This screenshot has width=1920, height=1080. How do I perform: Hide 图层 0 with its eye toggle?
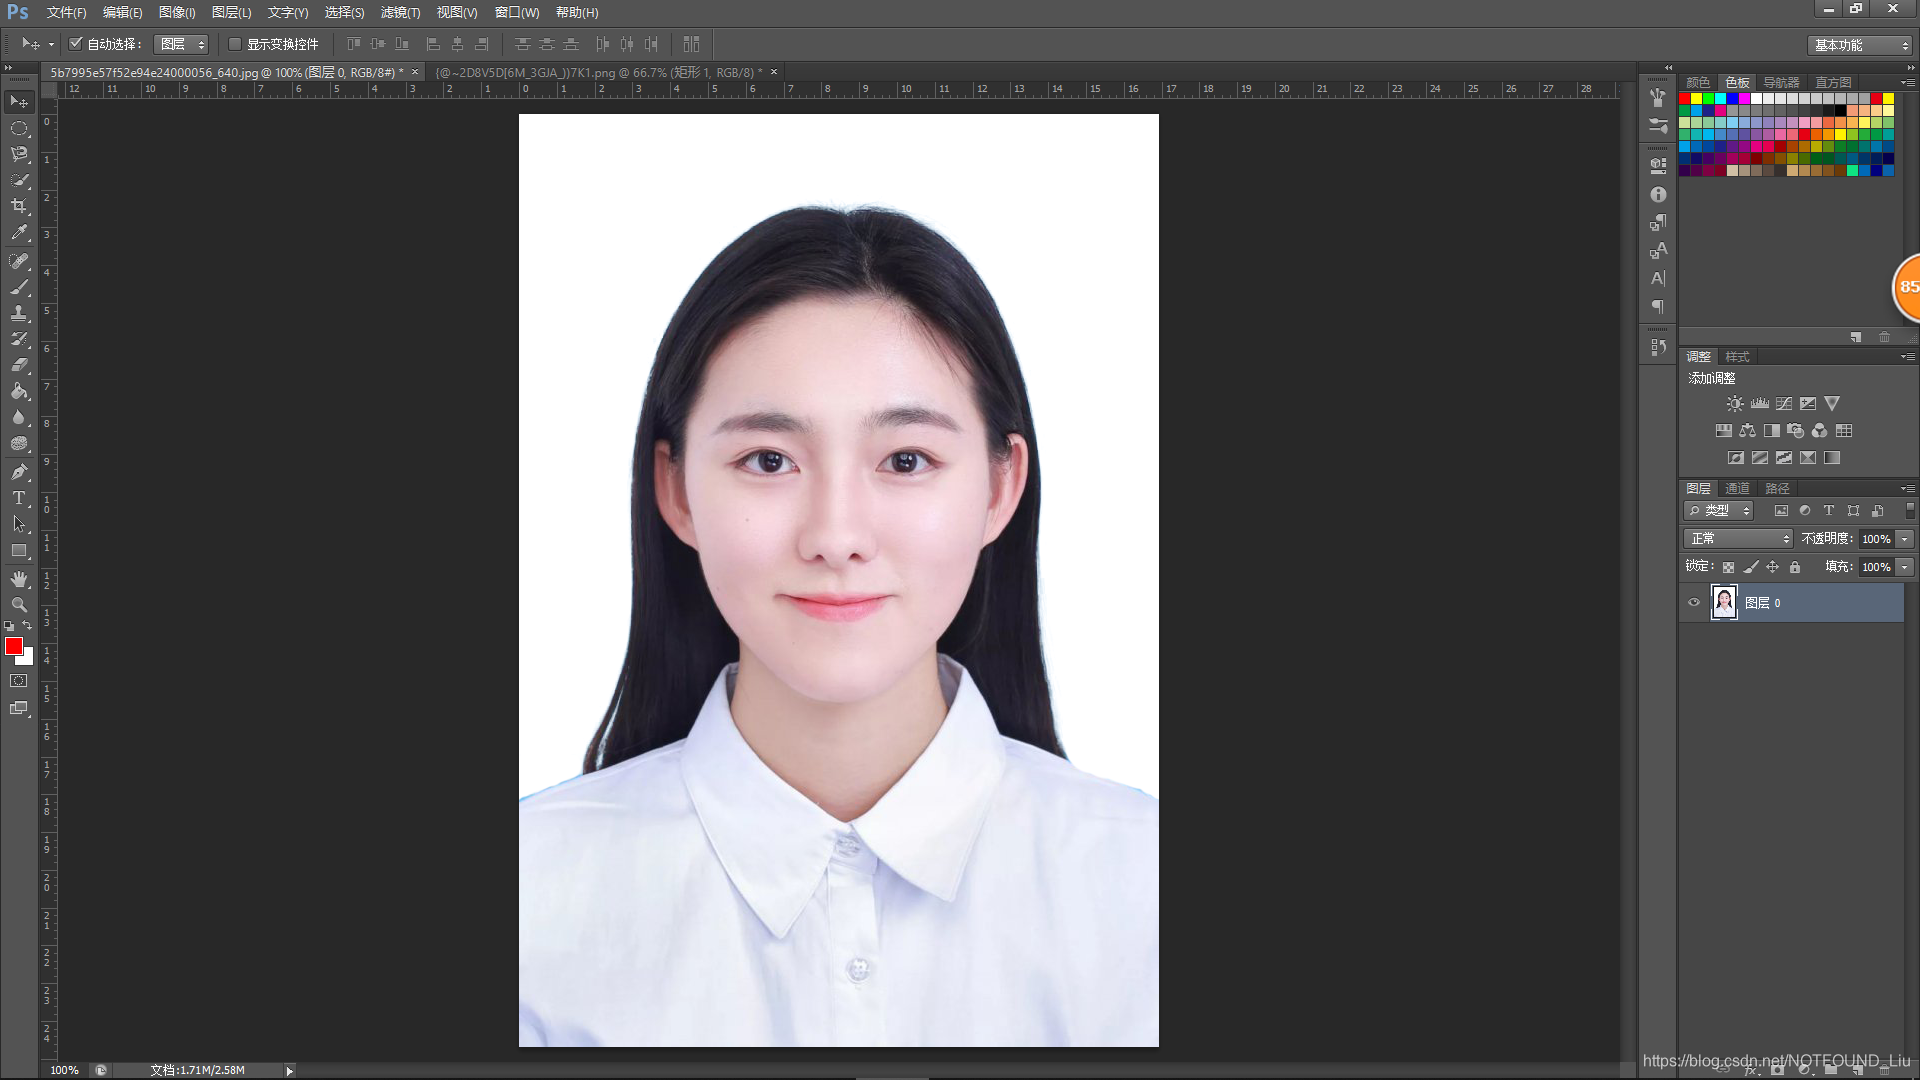[x=1693, y=602]
